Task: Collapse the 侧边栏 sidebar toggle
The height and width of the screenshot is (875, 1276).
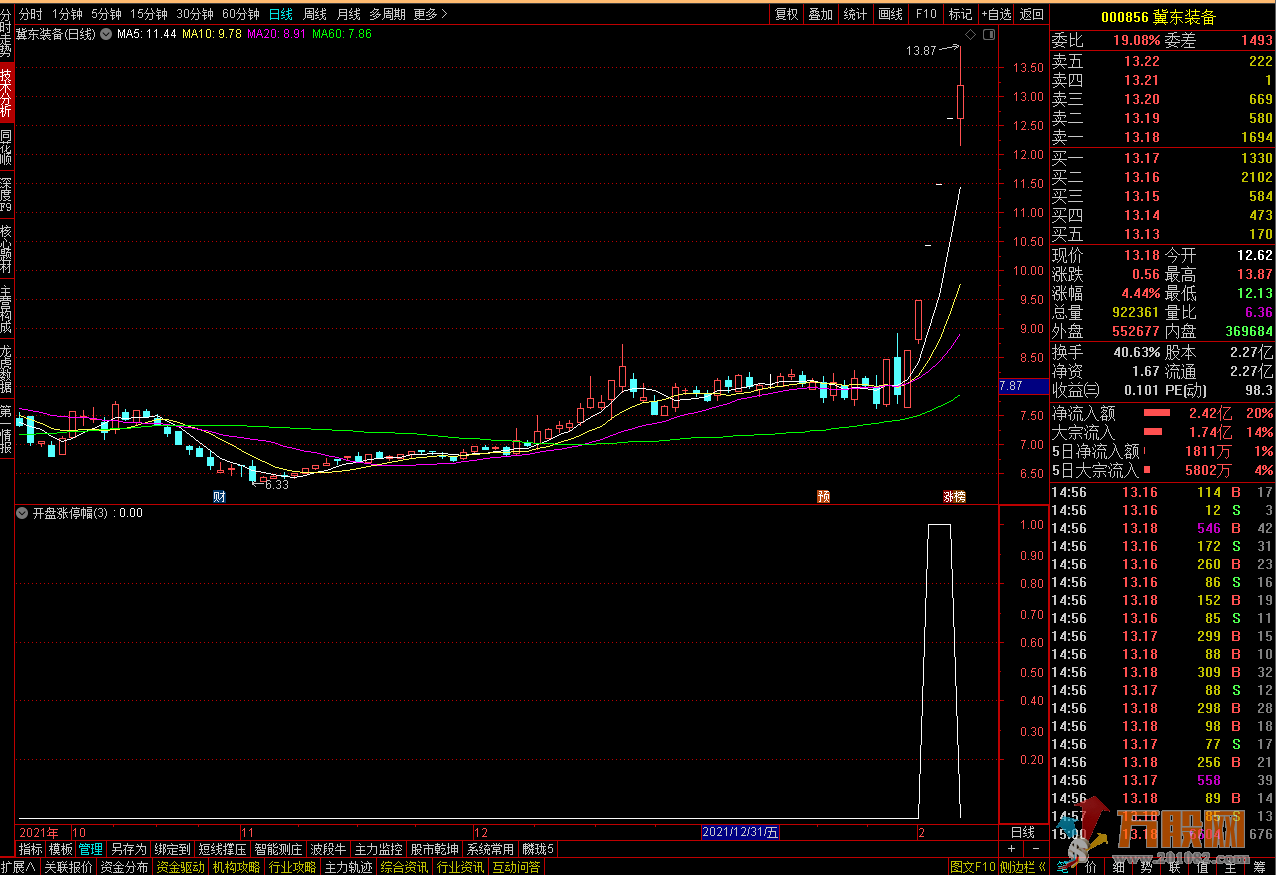Action: (x=1022, y=867)
